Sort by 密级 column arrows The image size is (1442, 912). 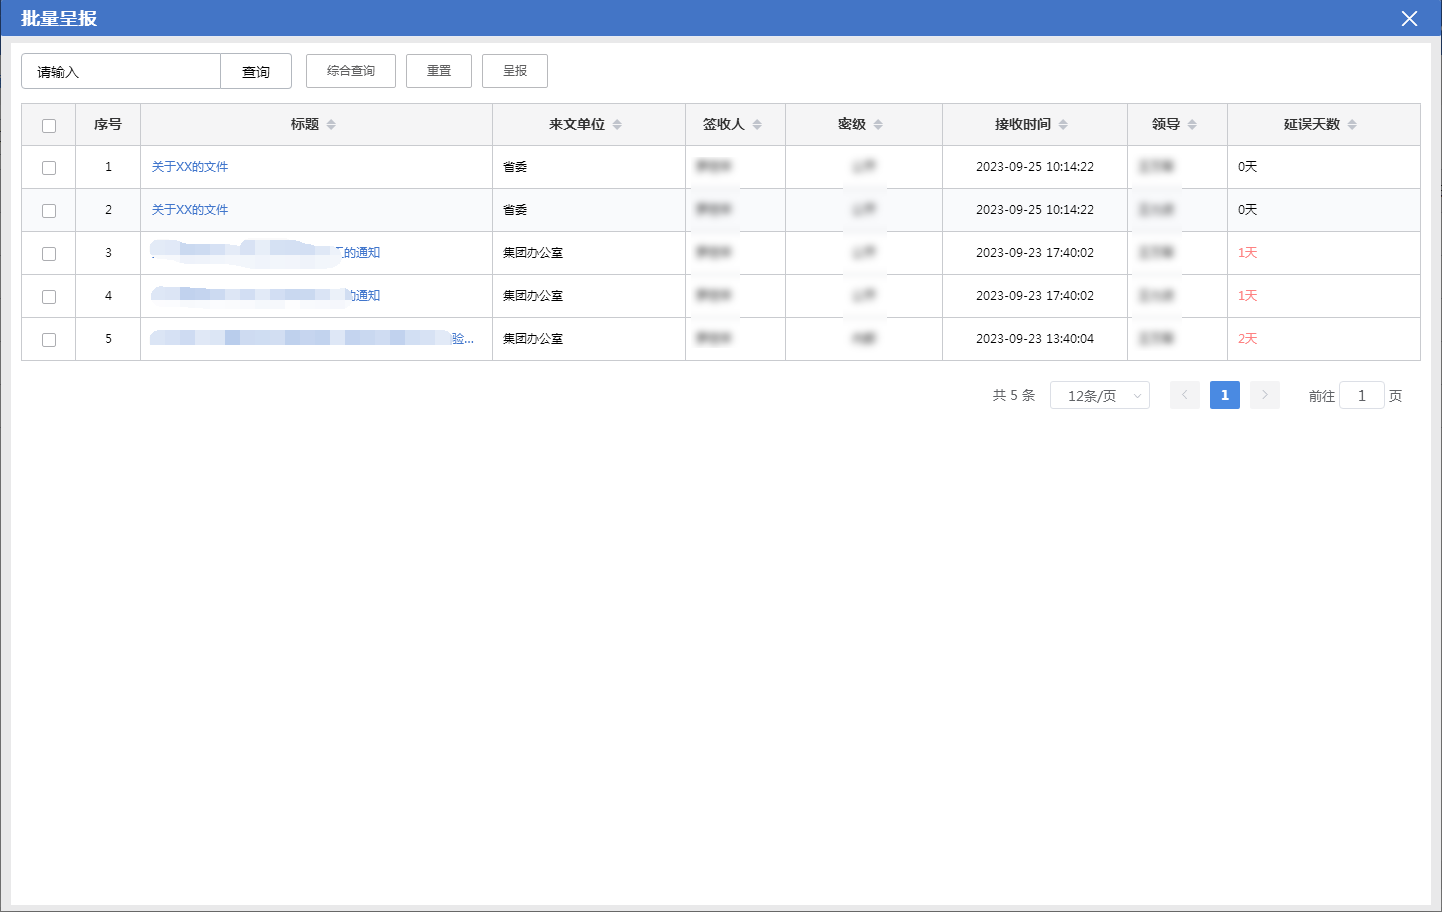click(x=878, y=125)
